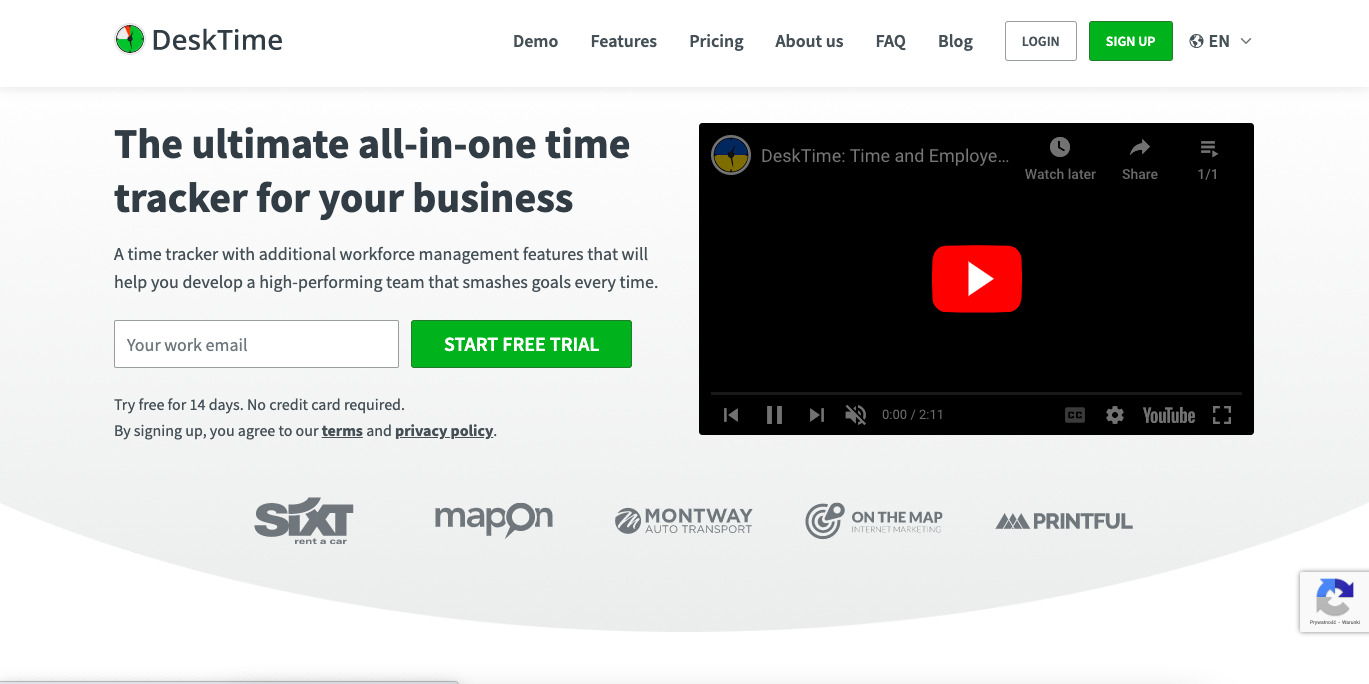1369x684 pixels.
Task: Click the globe language icon
Action: click(x=1196, y=41)
